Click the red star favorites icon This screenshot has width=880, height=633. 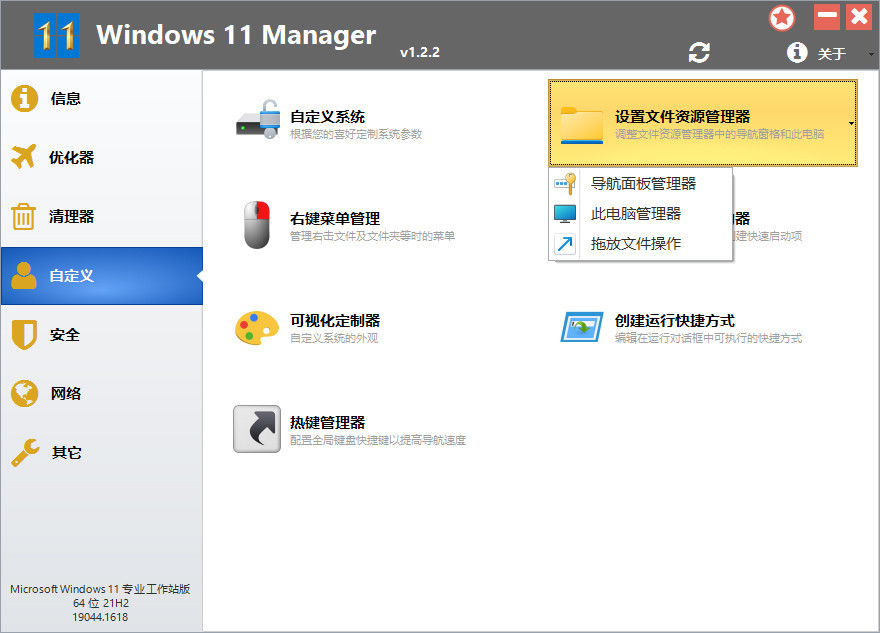[782, 18]
